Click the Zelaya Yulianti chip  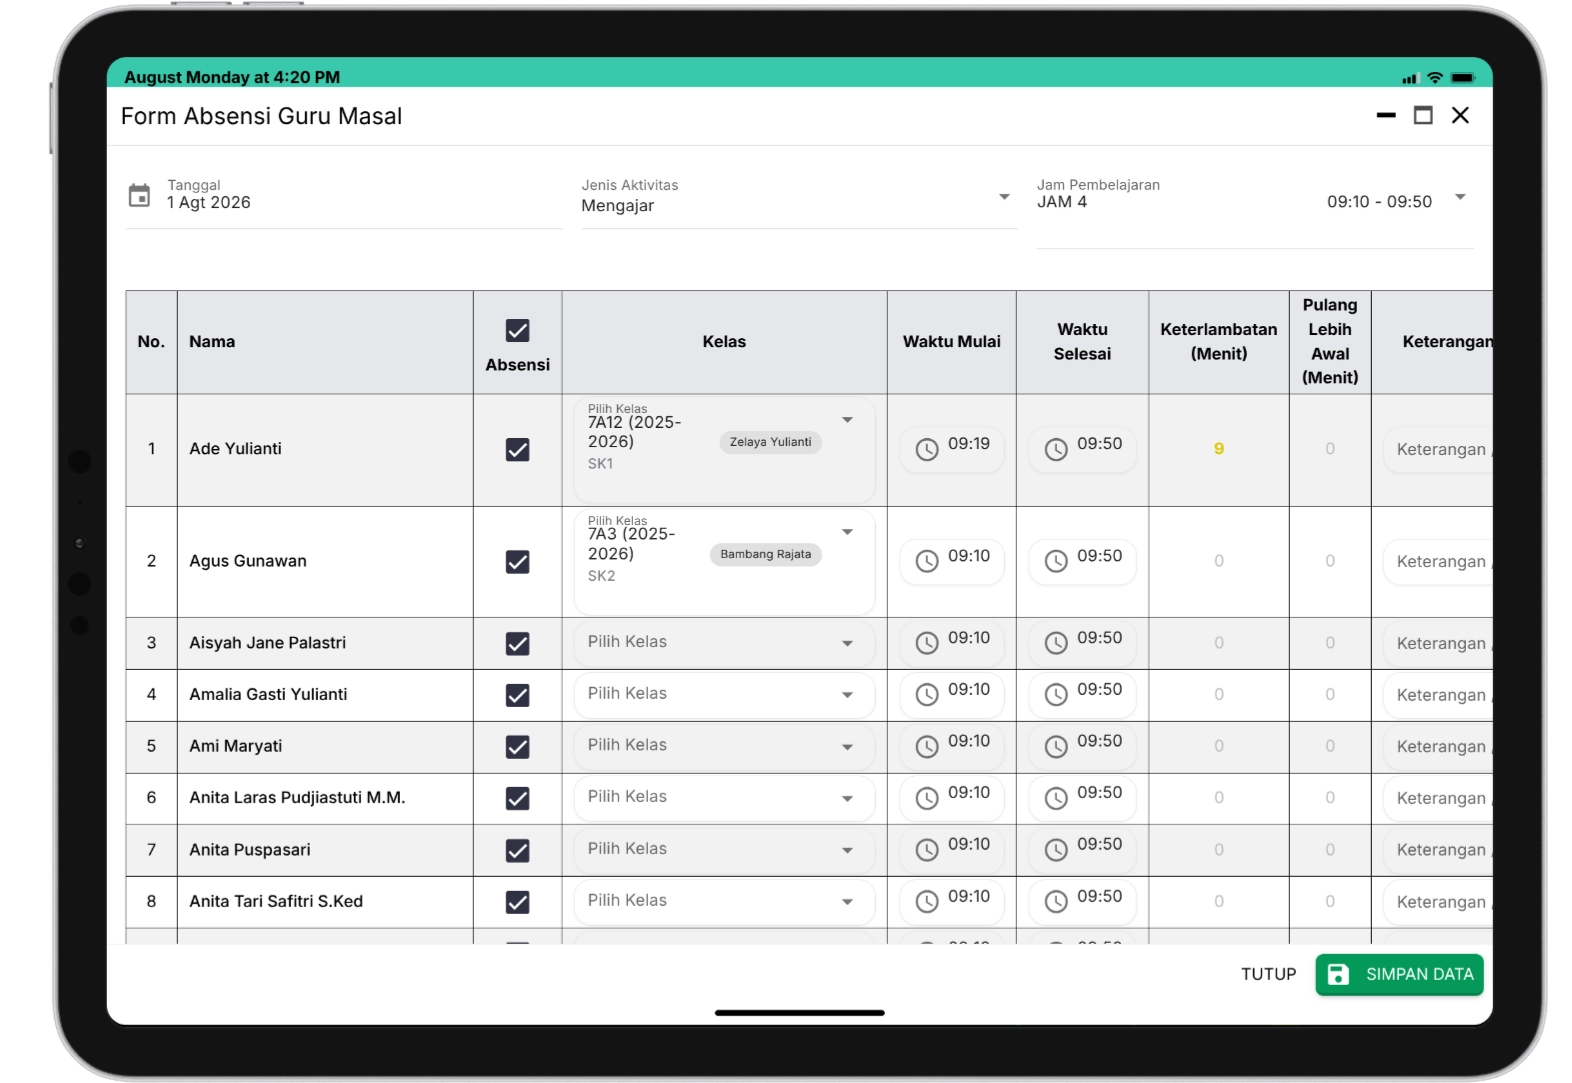(x=770, y=442)
